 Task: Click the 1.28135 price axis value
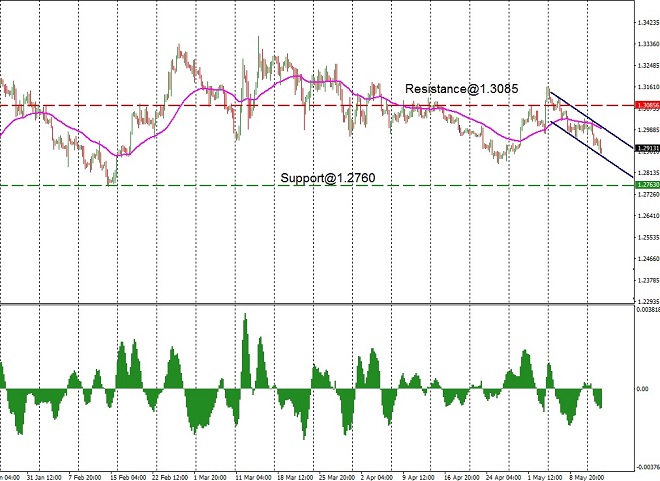pos(648,173)
